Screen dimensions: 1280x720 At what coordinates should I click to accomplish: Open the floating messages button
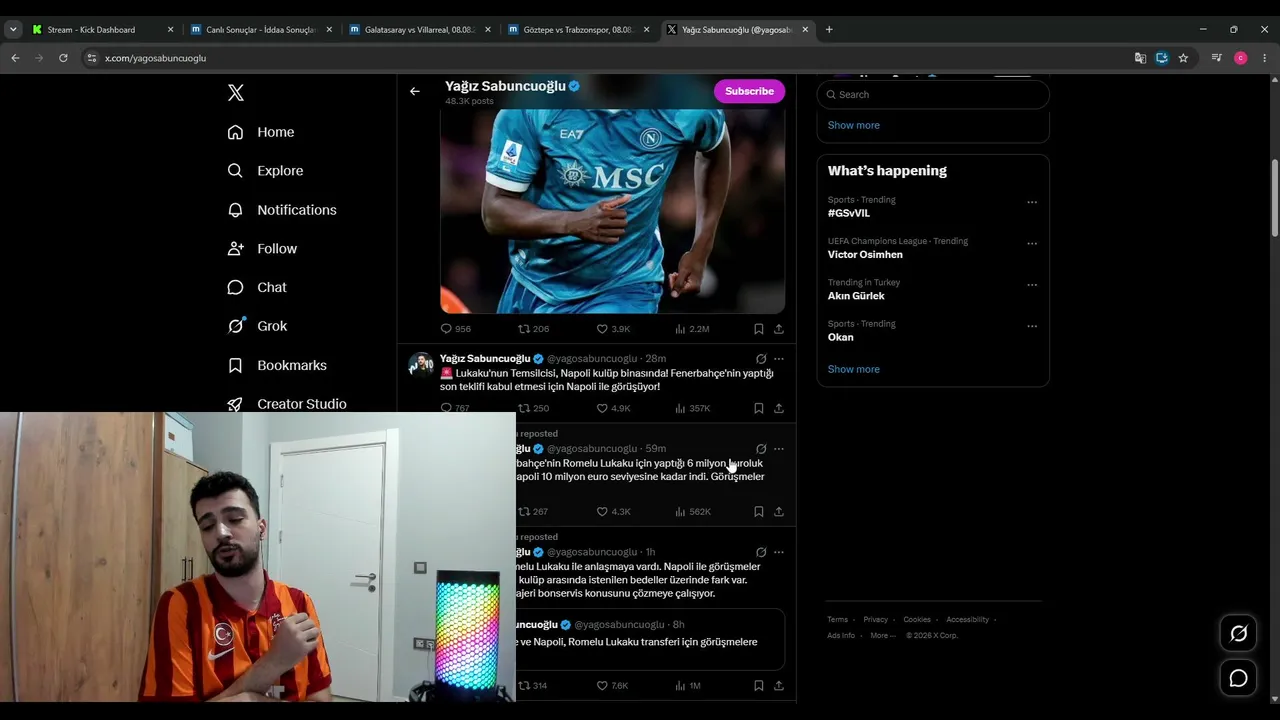click(1238, 678)
